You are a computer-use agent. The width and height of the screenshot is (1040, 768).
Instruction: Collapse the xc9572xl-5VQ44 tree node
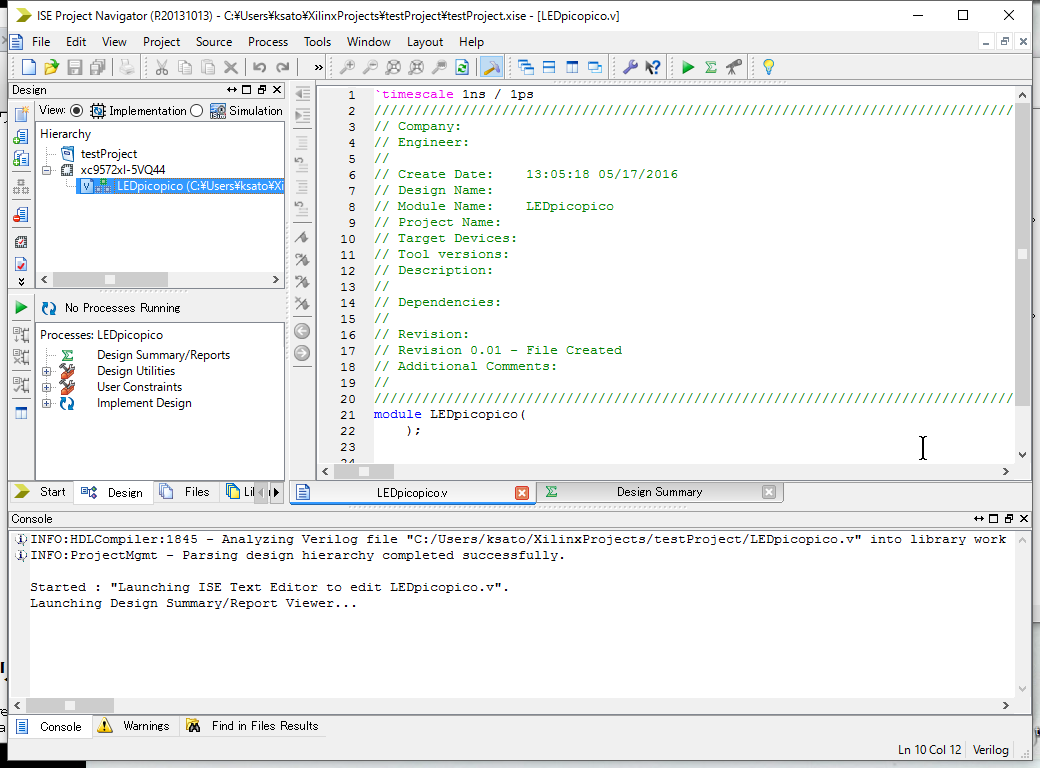click(46, 170)
